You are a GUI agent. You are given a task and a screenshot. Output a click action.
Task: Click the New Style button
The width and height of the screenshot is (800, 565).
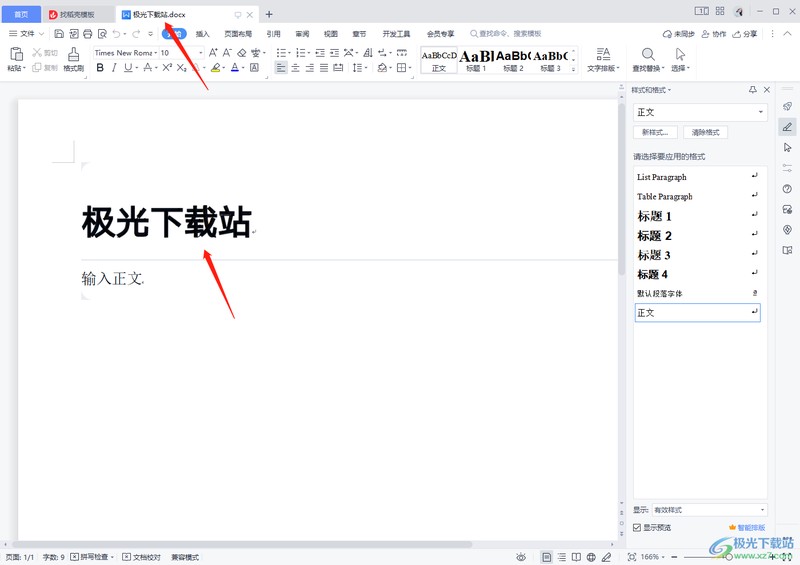[x=655, y=132]
